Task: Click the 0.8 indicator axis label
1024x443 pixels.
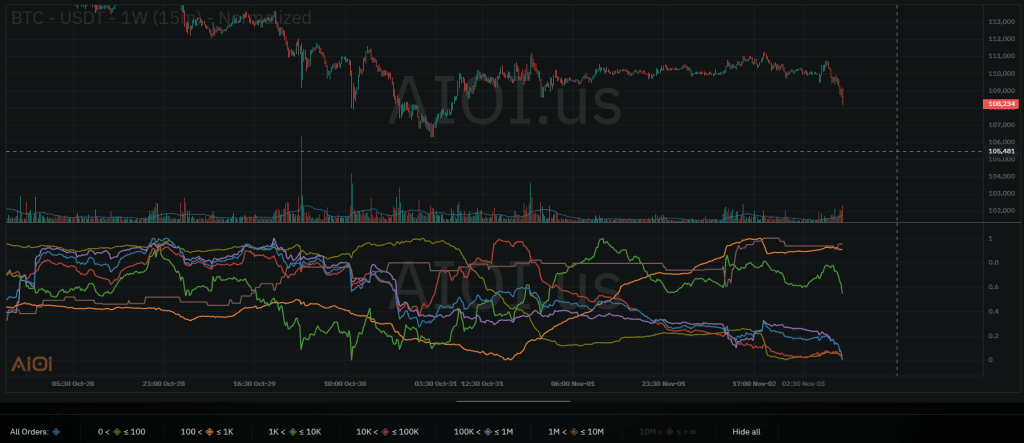Action: tap(990, 263)
